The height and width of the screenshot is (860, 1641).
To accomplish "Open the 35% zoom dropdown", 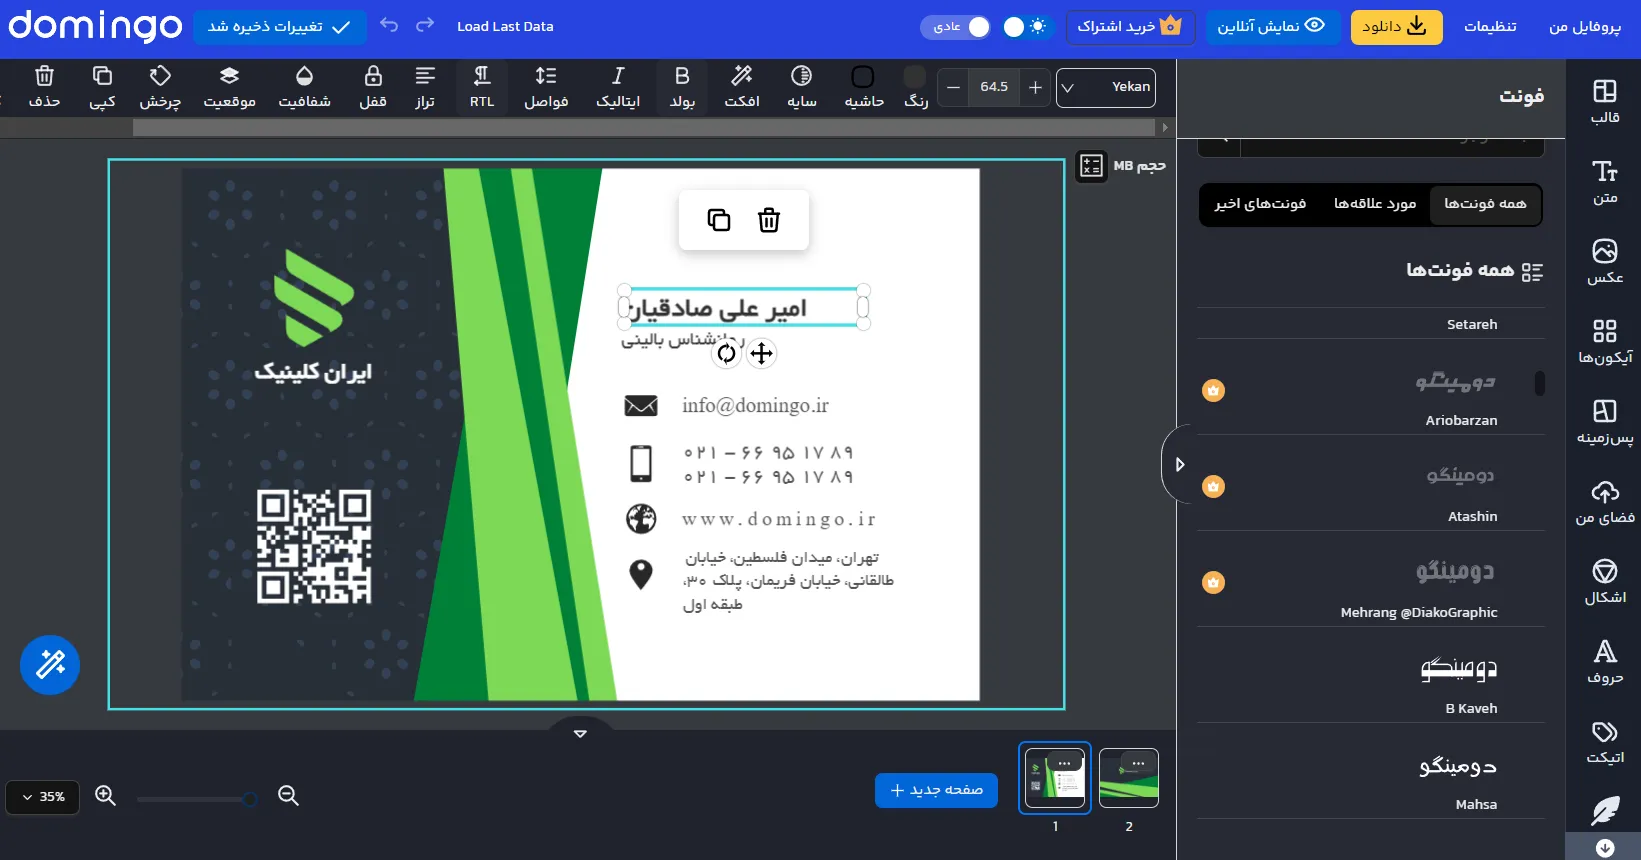I will click(42, 797).
